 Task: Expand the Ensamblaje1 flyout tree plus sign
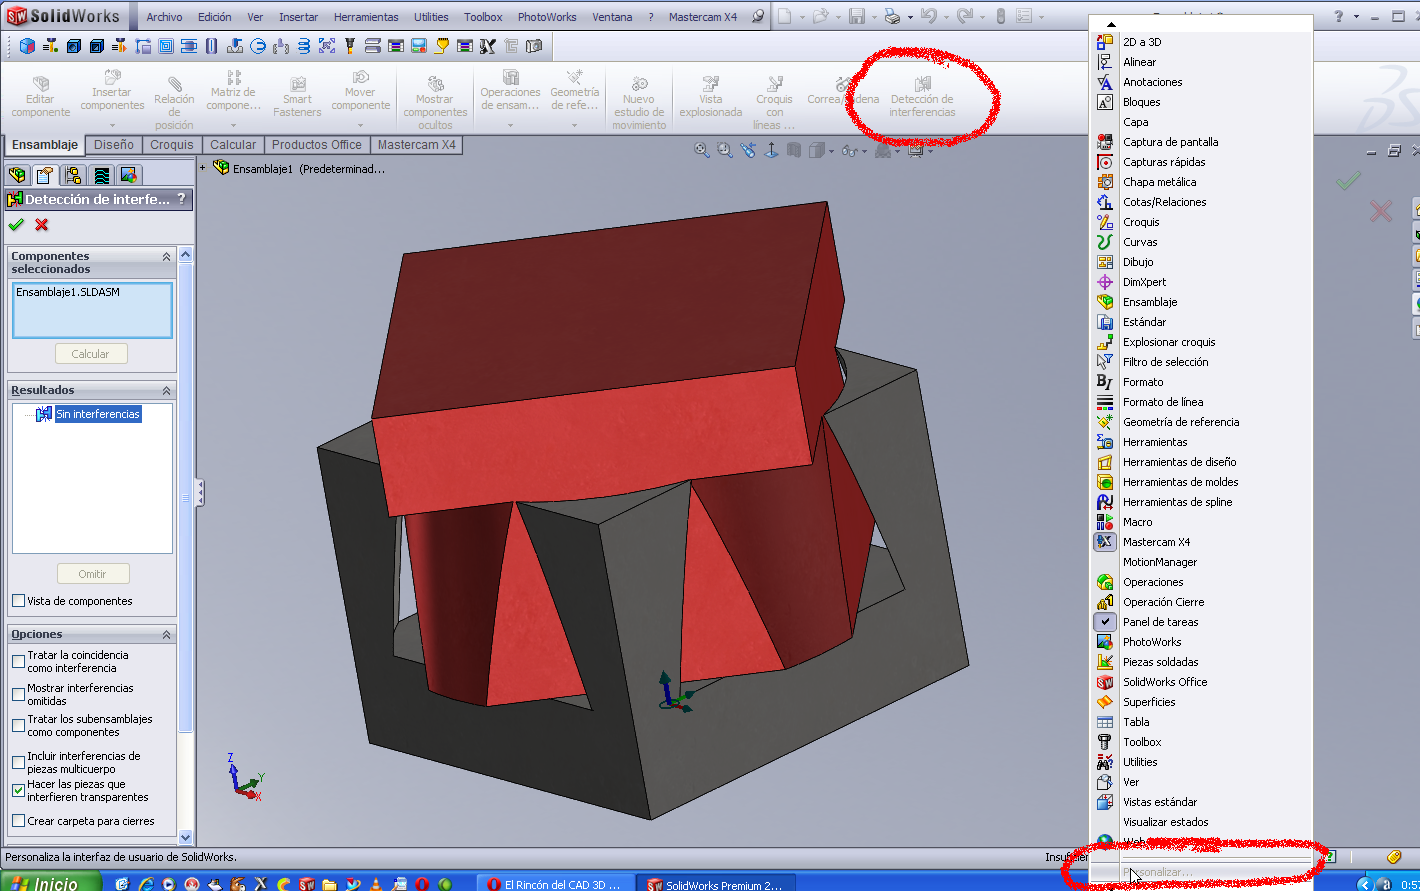[203, 168]
